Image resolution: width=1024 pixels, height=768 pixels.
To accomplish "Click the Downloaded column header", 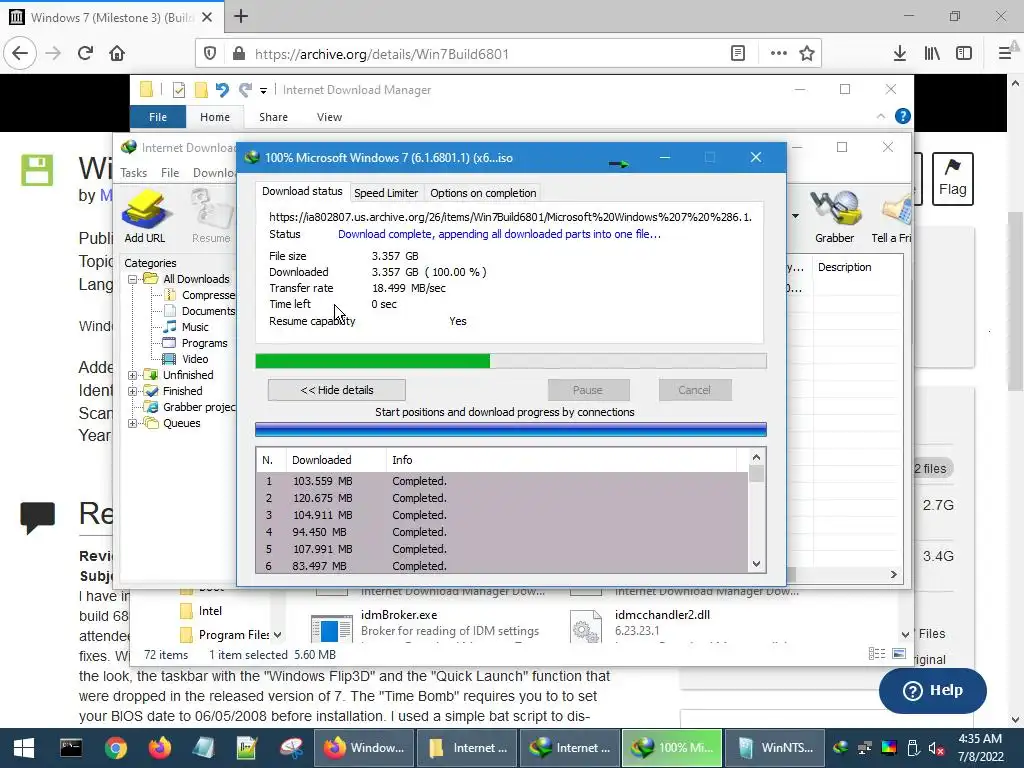I will tap(336, 460).
